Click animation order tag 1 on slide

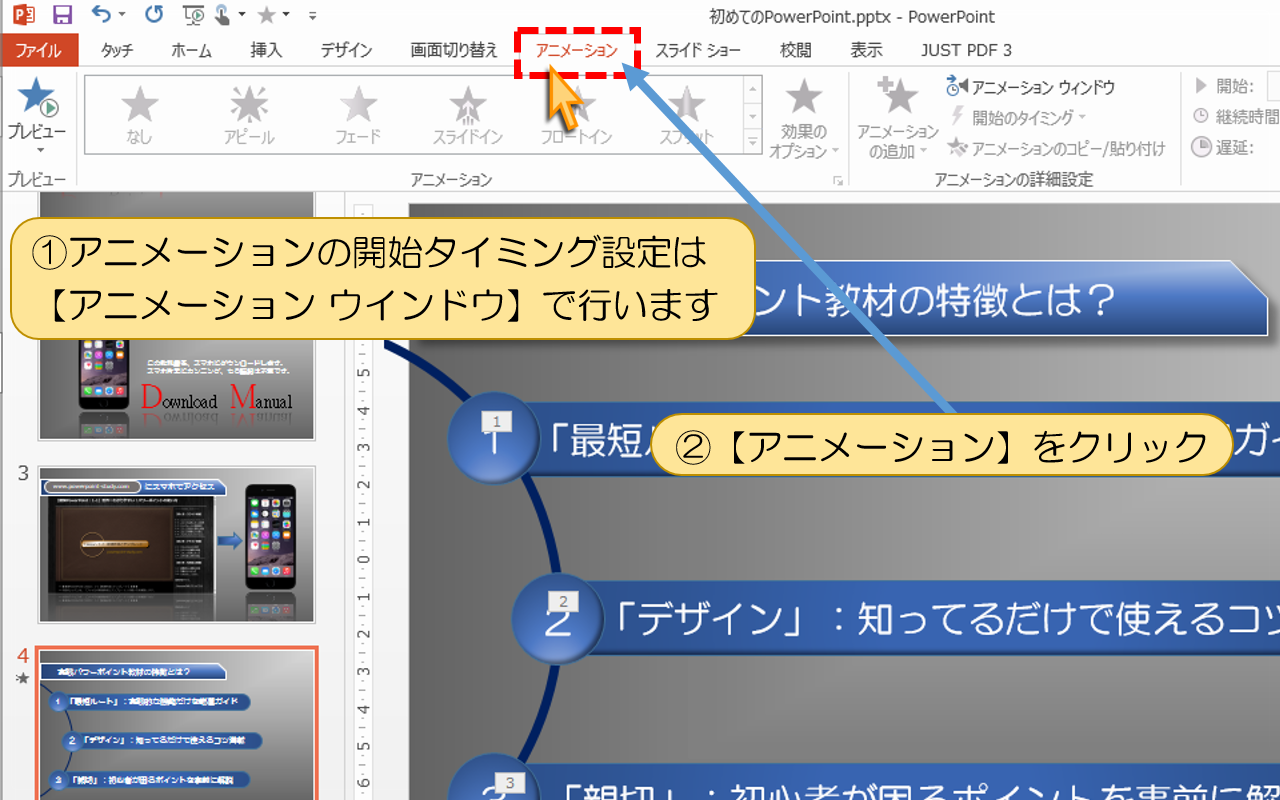[x=497, y=421]
